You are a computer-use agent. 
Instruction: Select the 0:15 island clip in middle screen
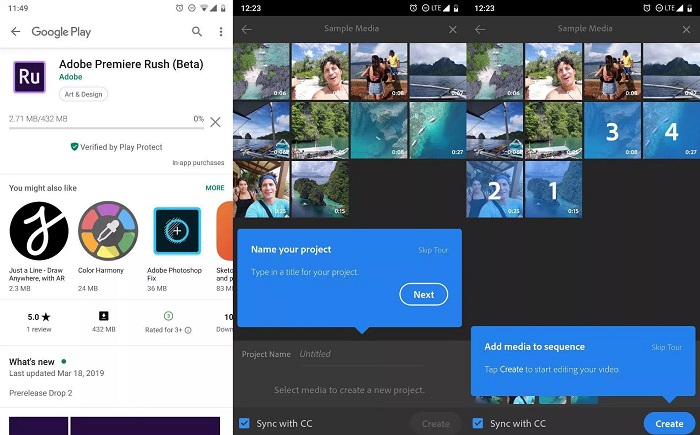point(320,189)
